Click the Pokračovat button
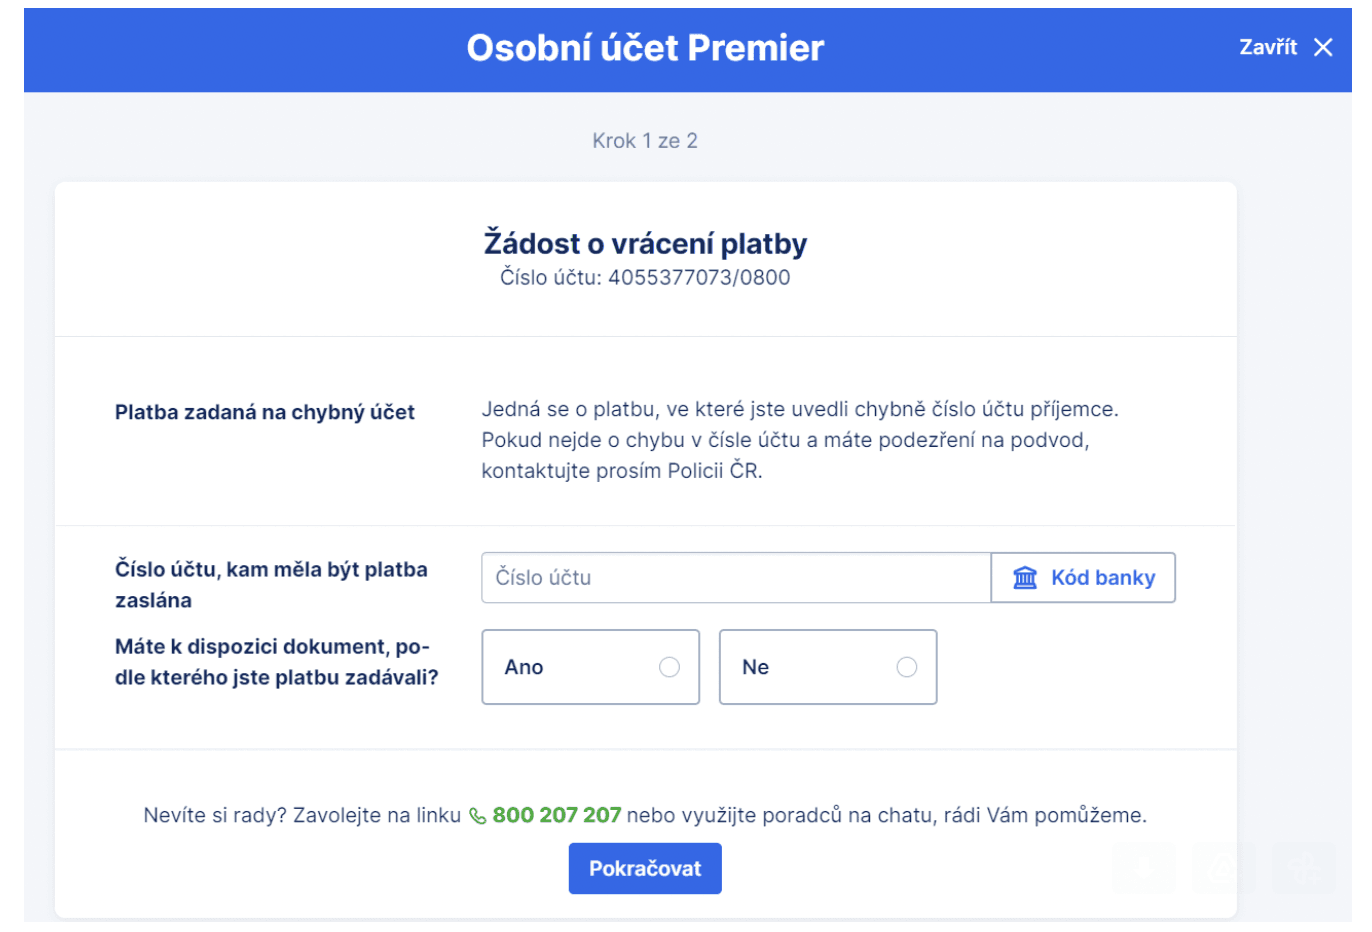1372x932 pixels. pos(645,868)
